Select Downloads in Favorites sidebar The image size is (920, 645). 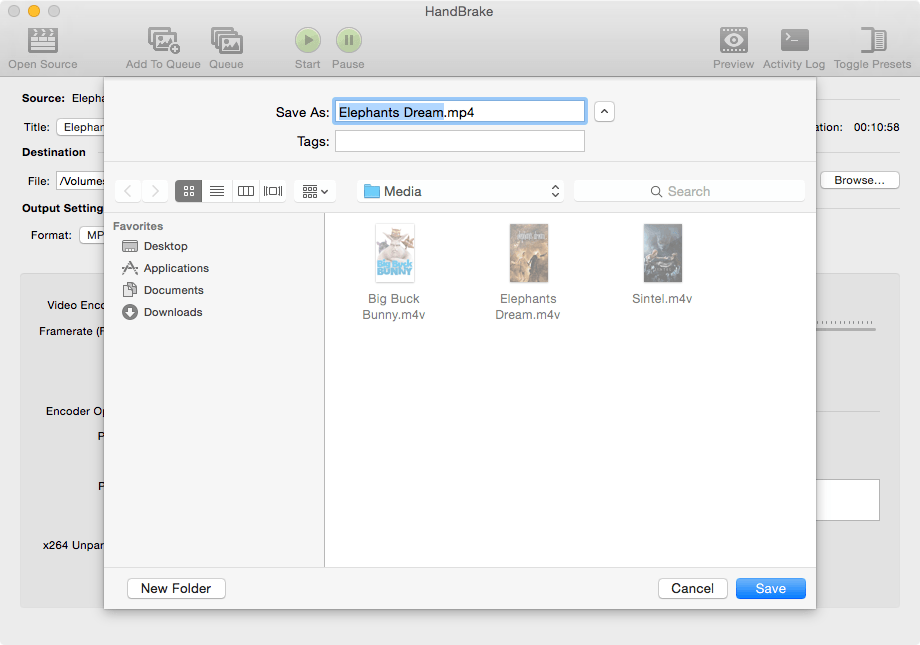pos(172,312)
